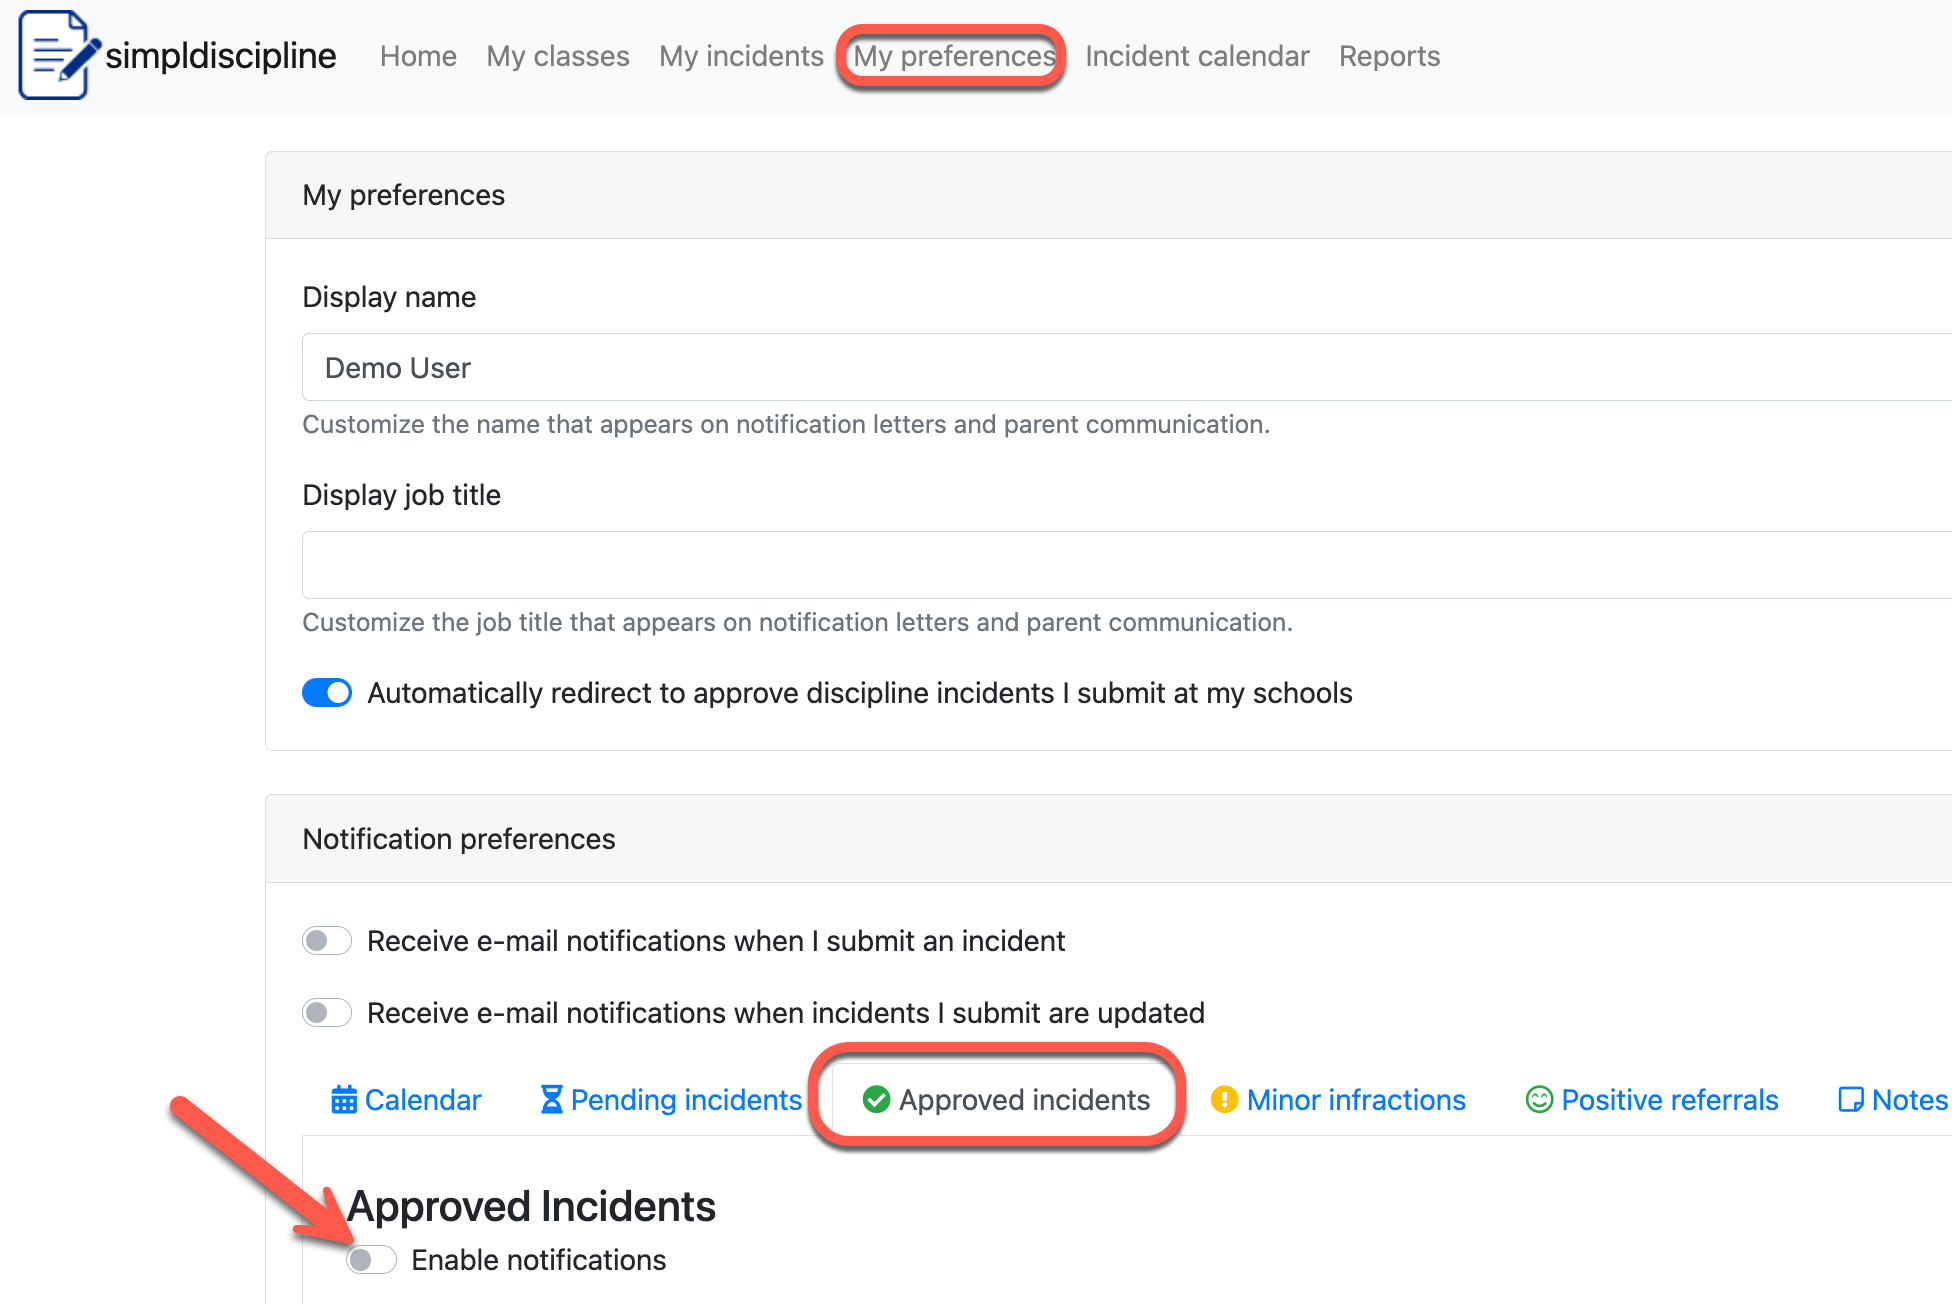Enable e-mail notifications when incidents are updated

327,1013
